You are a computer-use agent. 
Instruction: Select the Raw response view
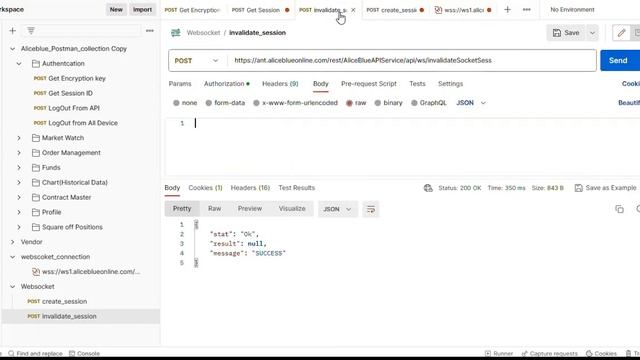[x=214, y=209]
